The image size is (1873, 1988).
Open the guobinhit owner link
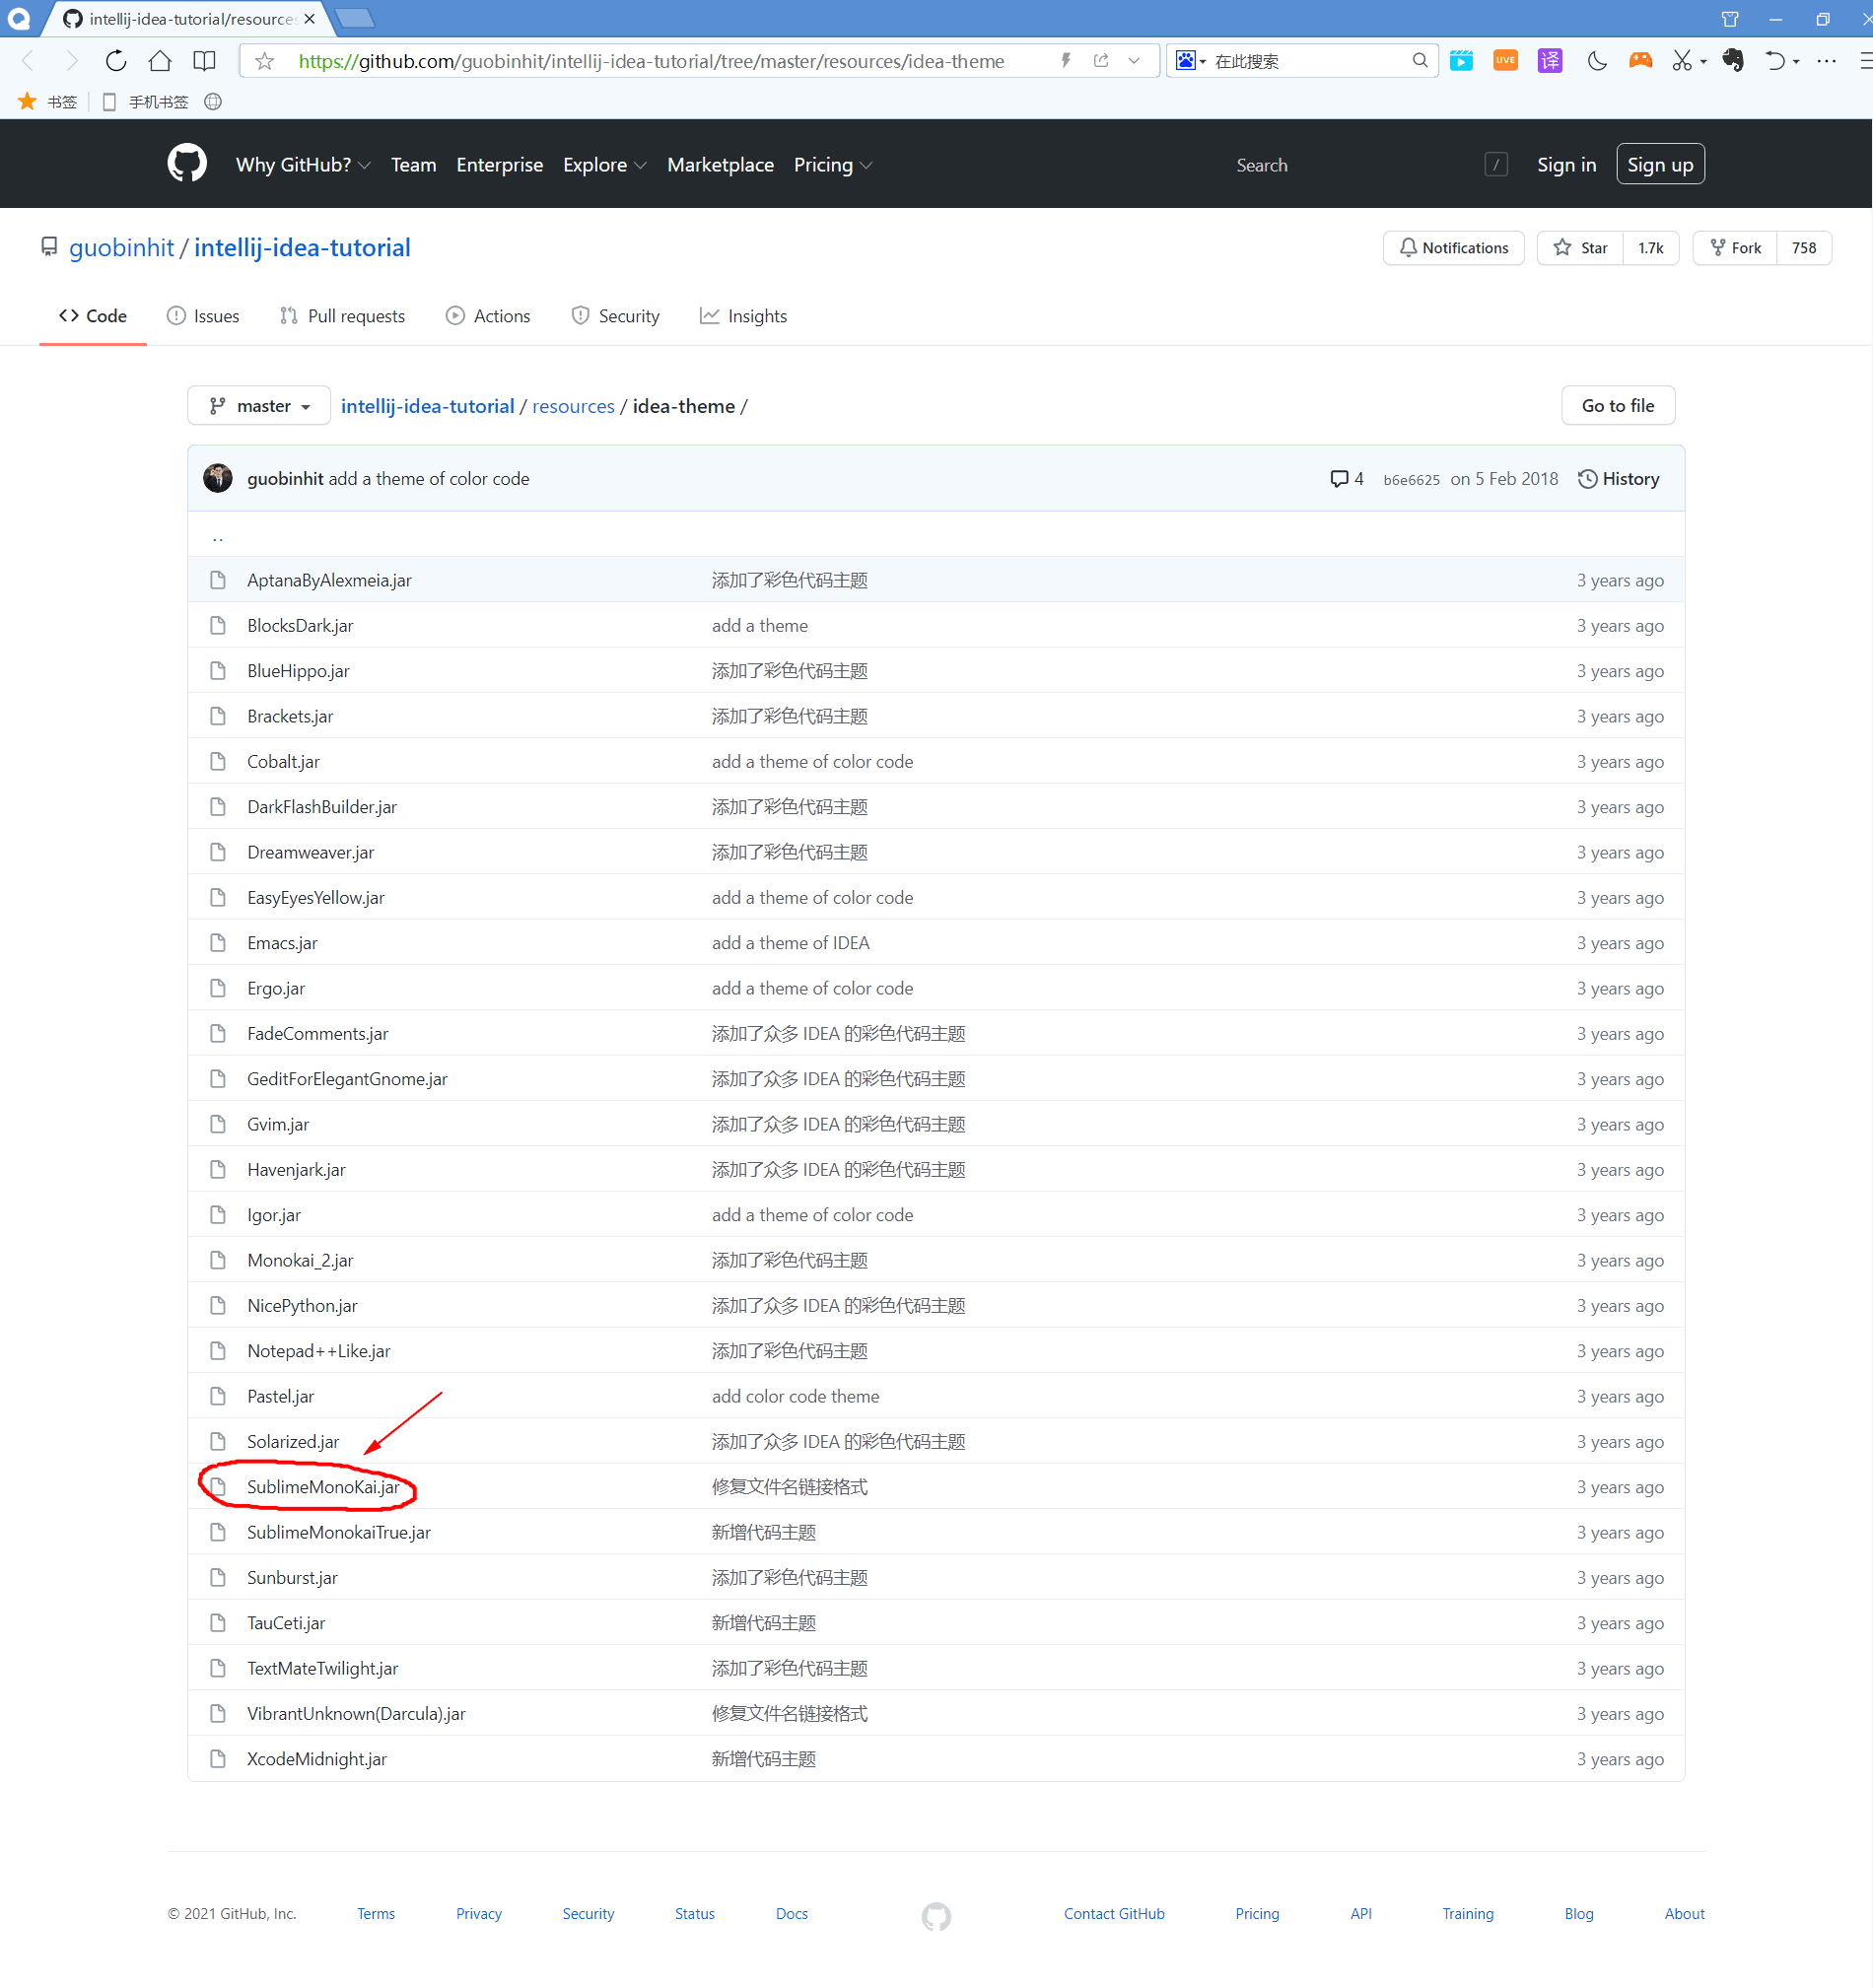[x=121, y=247]
